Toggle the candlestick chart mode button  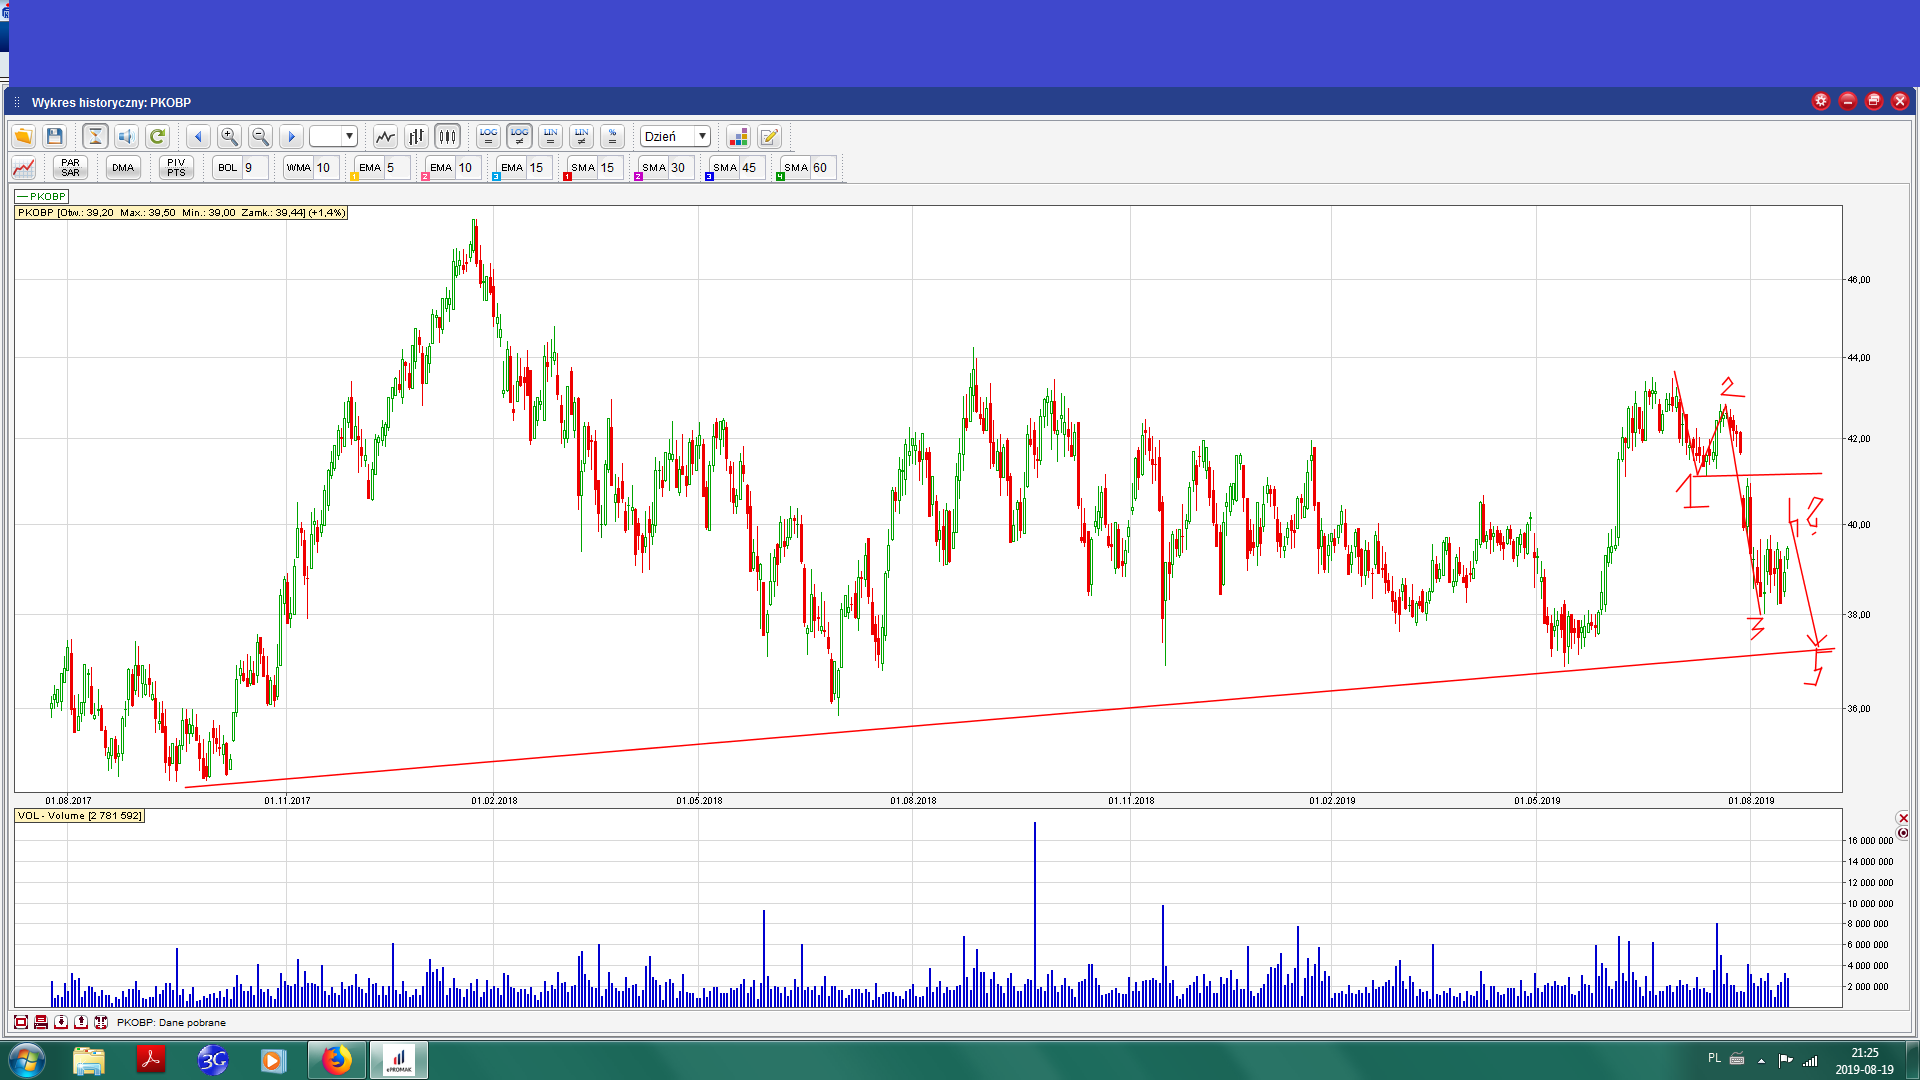point(447,136)
